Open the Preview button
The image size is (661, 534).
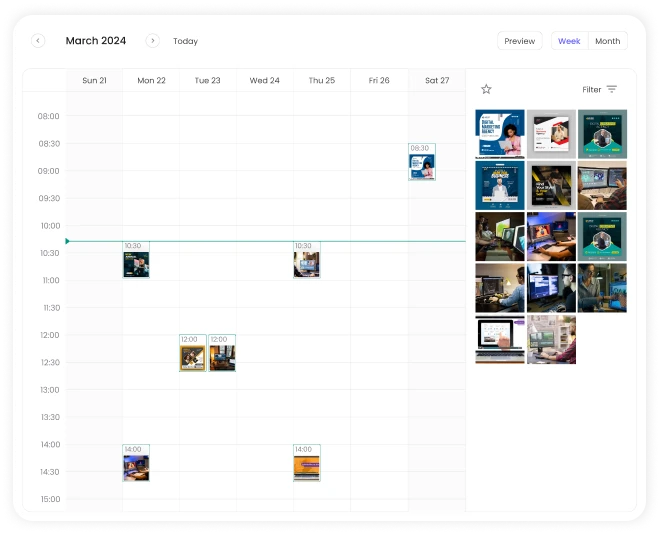519,41
